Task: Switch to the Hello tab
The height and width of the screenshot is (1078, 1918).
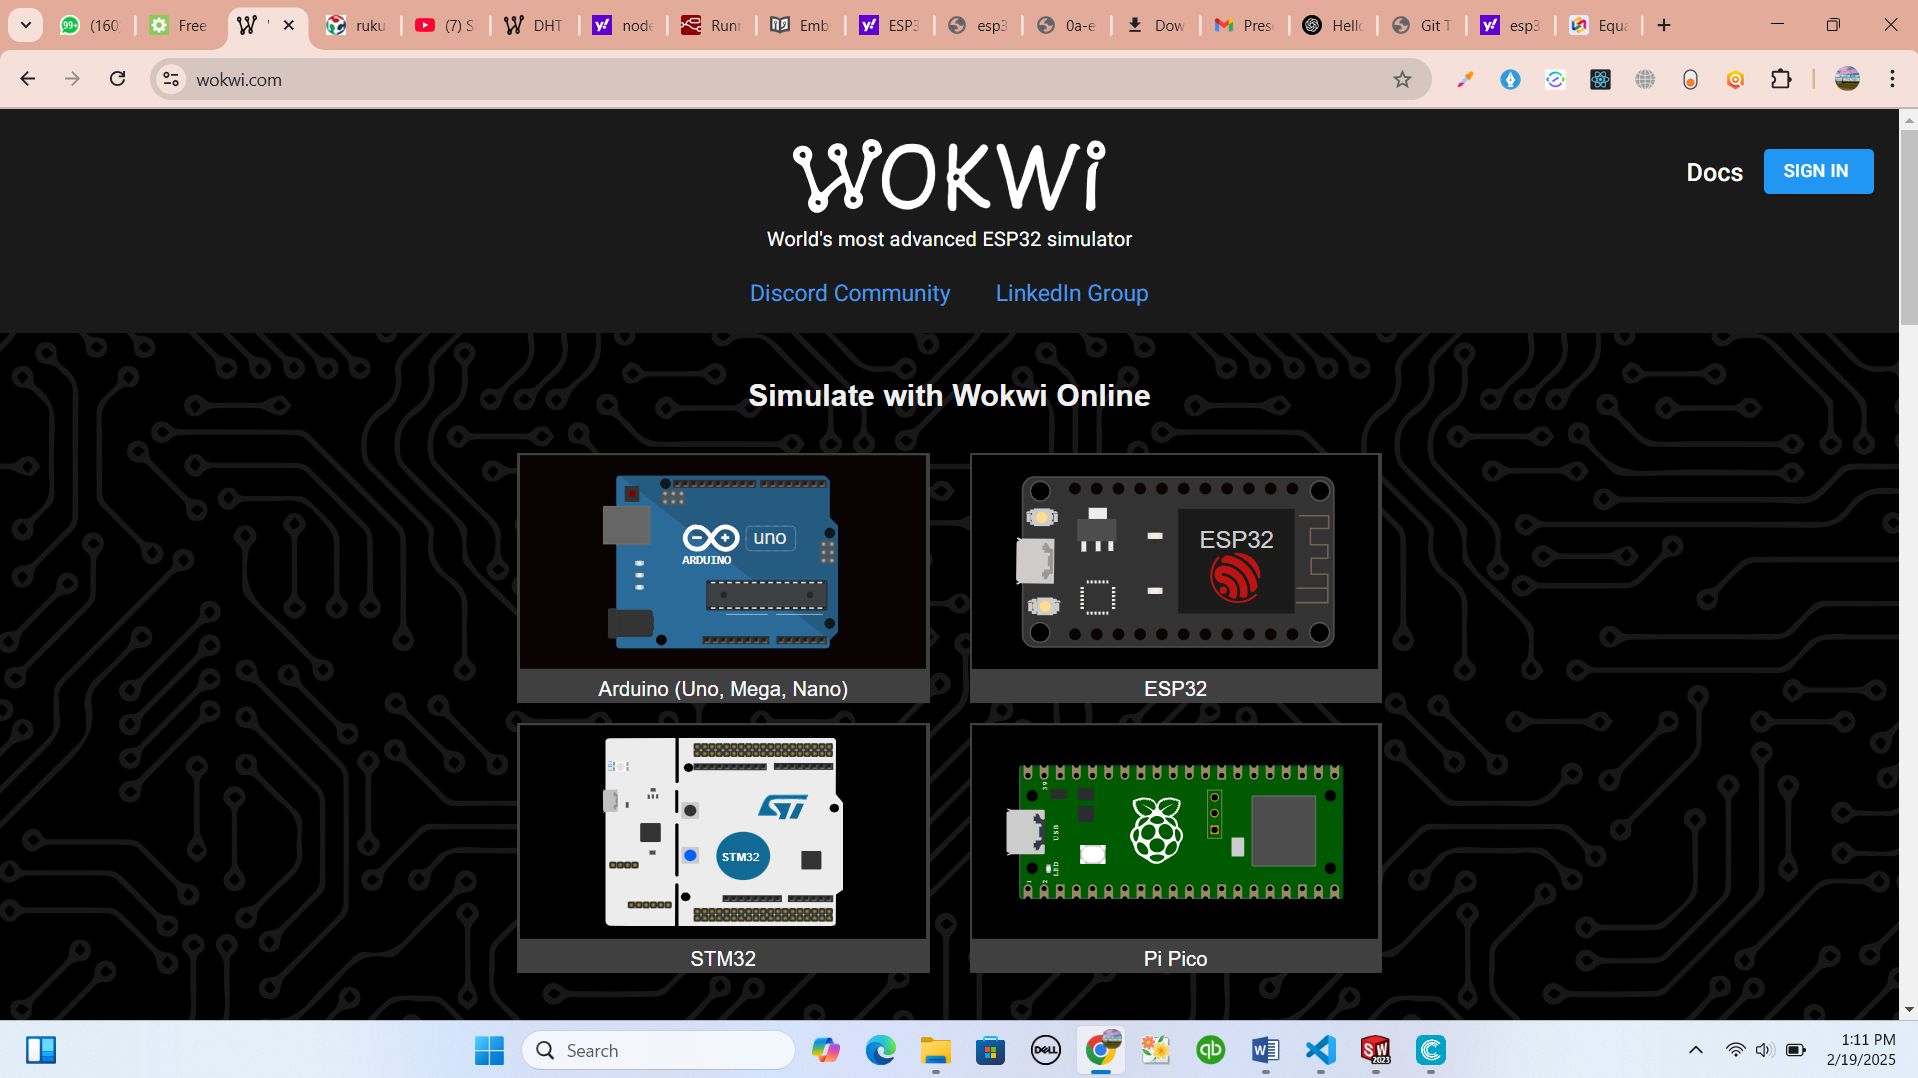Action: coord(1334,25)
